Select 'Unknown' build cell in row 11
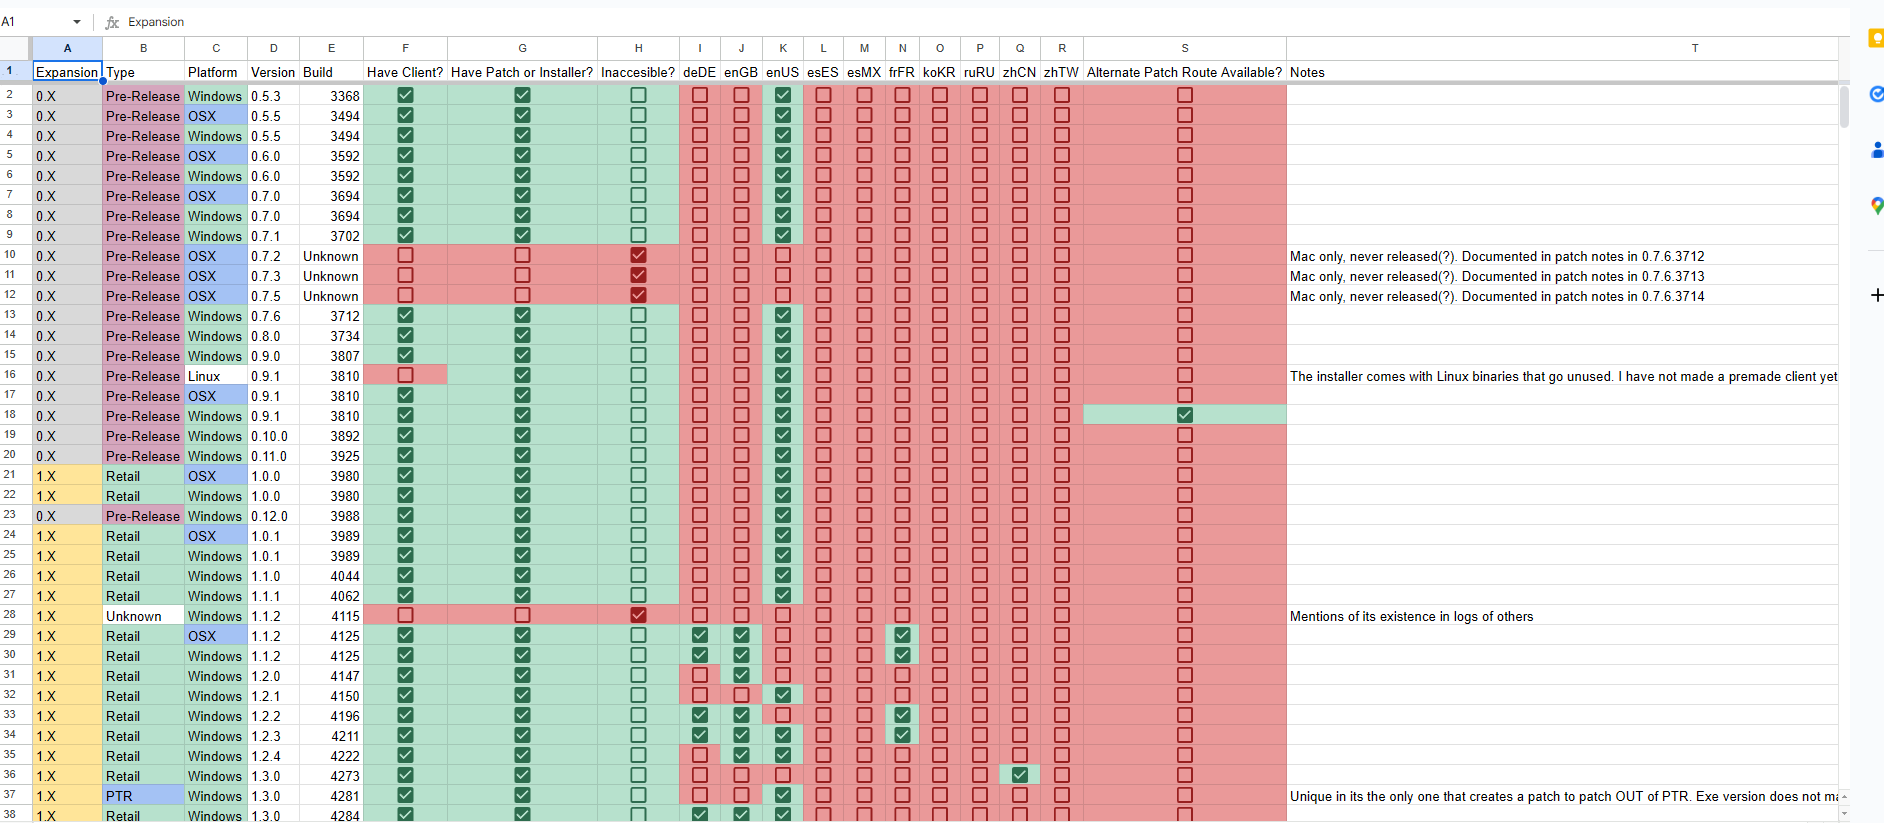The height and width of the screenshot is (823, 1884). pyautogui.click(x=331, y=275)
